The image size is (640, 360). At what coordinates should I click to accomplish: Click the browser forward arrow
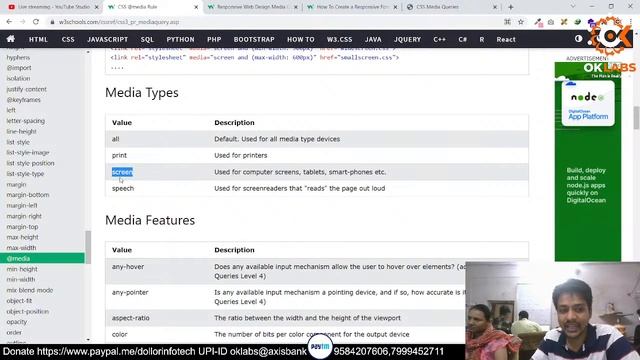point(22,22)
